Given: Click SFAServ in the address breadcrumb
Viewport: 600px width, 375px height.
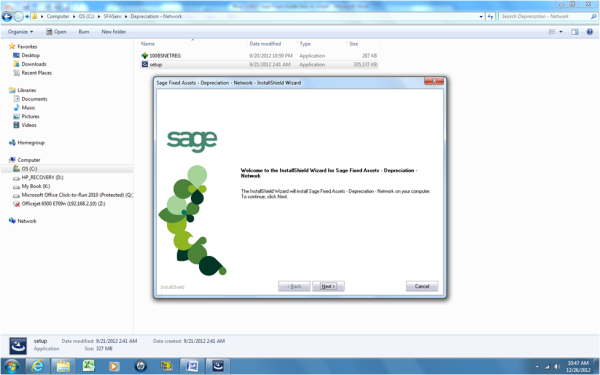Looking at the screenshot, I should coord(112,16).
